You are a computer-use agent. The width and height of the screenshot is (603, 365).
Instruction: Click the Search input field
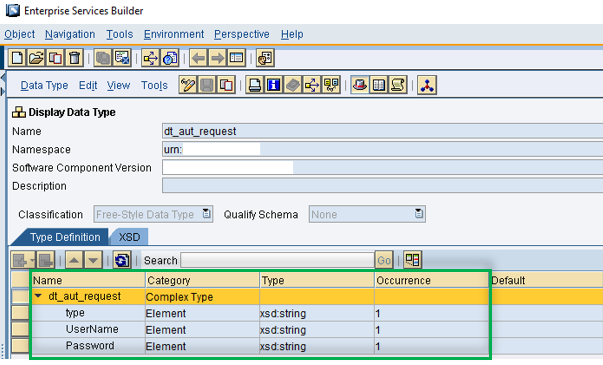pyautogui.click(x=277, y=260)
